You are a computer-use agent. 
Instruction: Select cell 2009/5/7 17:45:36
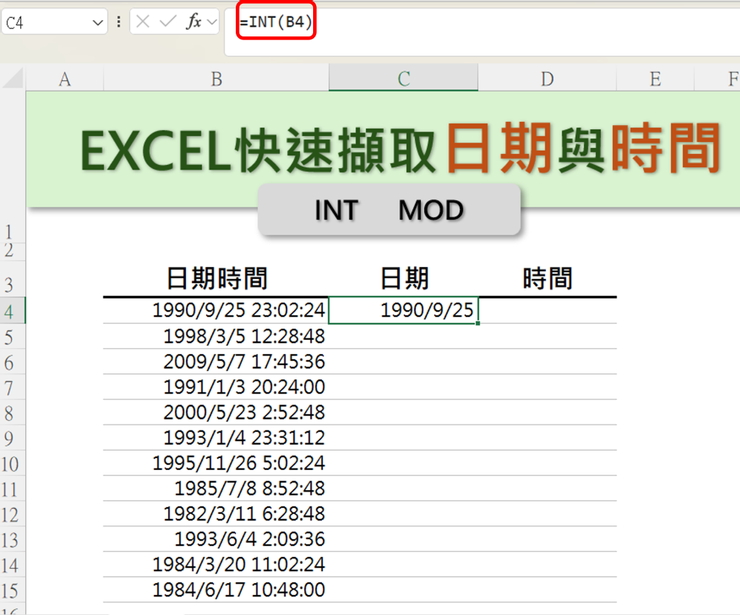click(x=216, y=362)
